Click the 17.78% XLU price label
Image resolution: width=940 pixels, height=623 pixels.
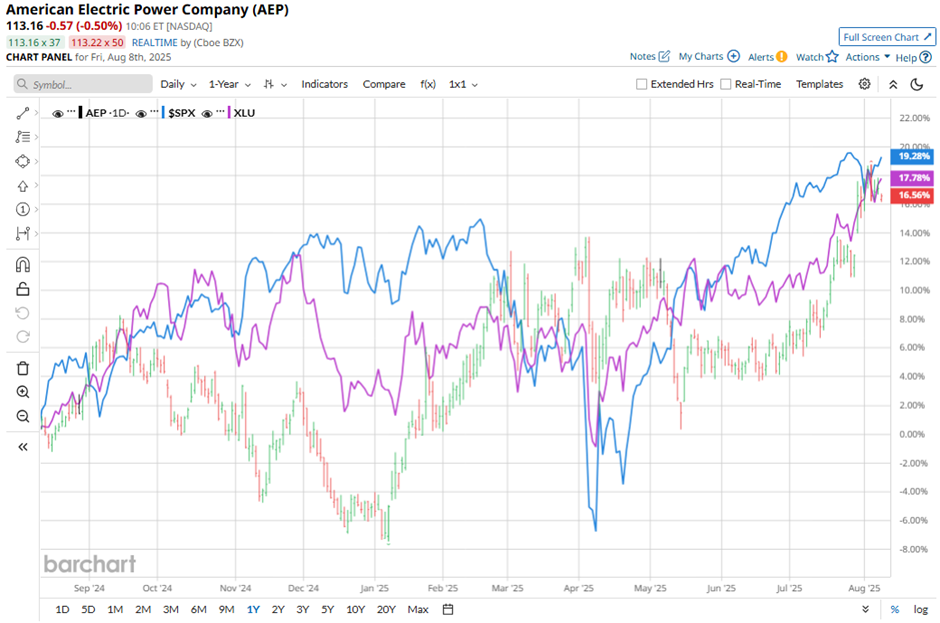pos(912,178)
